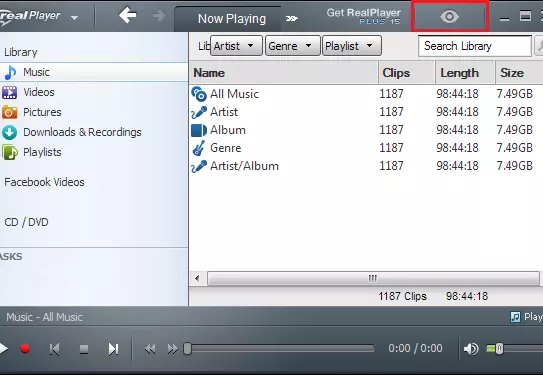This screenshot has width=543, height=375.
Task: Click inside the Search Library field
Action: (475, 46)
